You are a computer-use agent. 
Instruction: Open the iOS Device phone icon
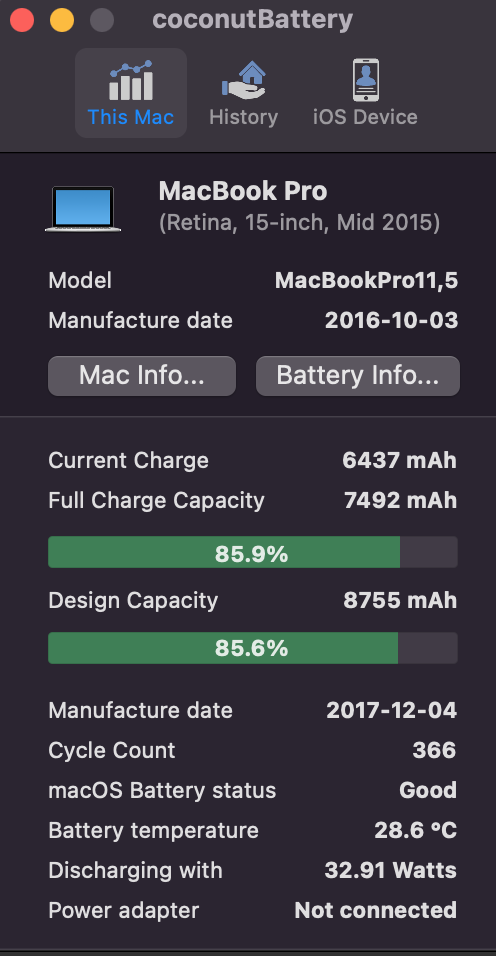click(x=366, y=80)
